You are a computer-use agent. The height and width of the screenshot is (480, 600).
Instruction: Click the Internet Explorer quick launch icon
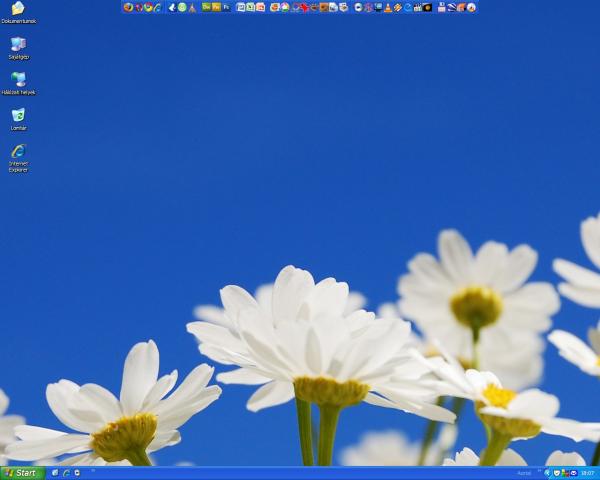click(x=66, y=473)
